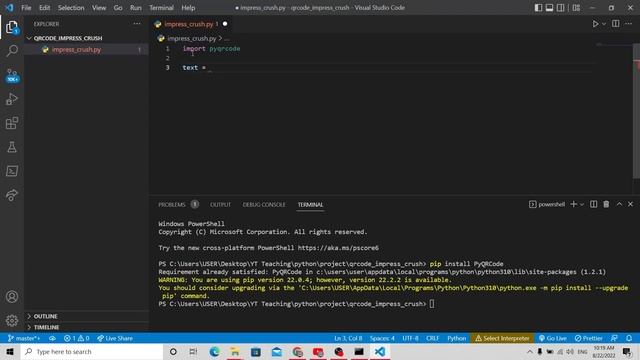Click the master branch in status bar
This screenshot has width=640, height=360.
24,338
